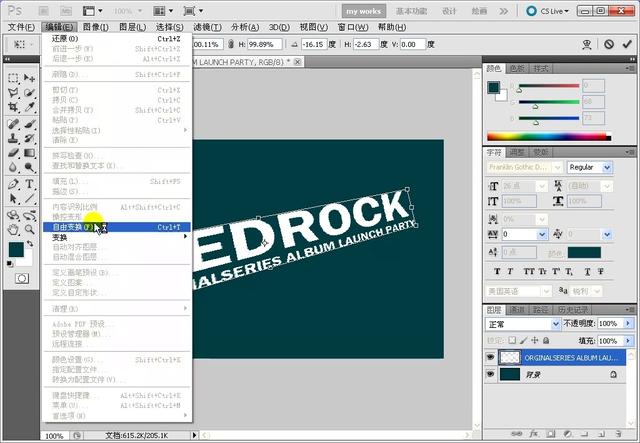The image size is (640, 443).
Task: Click the 背景 layer thumbnail
Action: pos(510,374)
